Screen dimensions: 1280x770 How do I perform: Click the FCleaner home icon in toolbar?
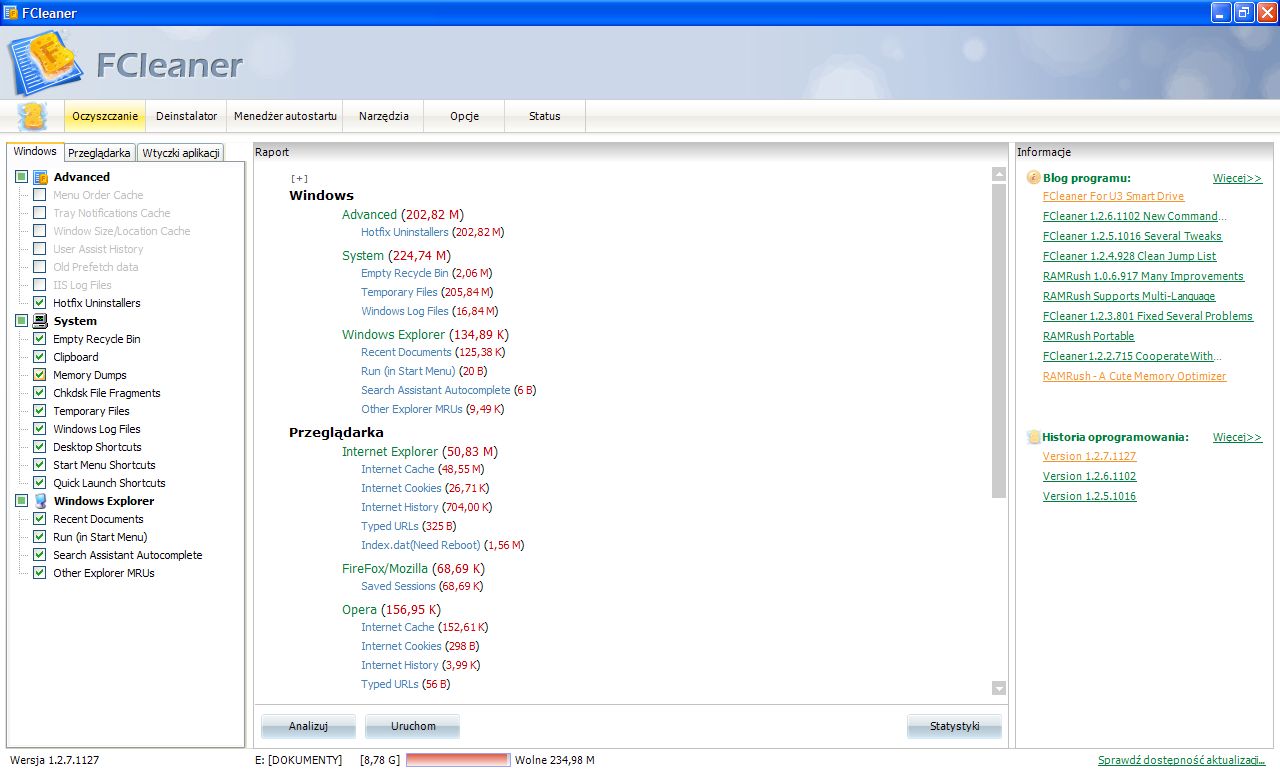[x=33, y=116]
